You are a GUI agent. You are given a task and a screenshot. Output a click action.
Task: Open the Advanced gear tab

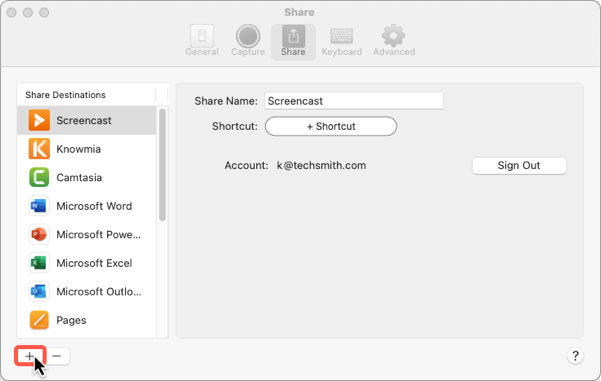click(x=394, y=41)
